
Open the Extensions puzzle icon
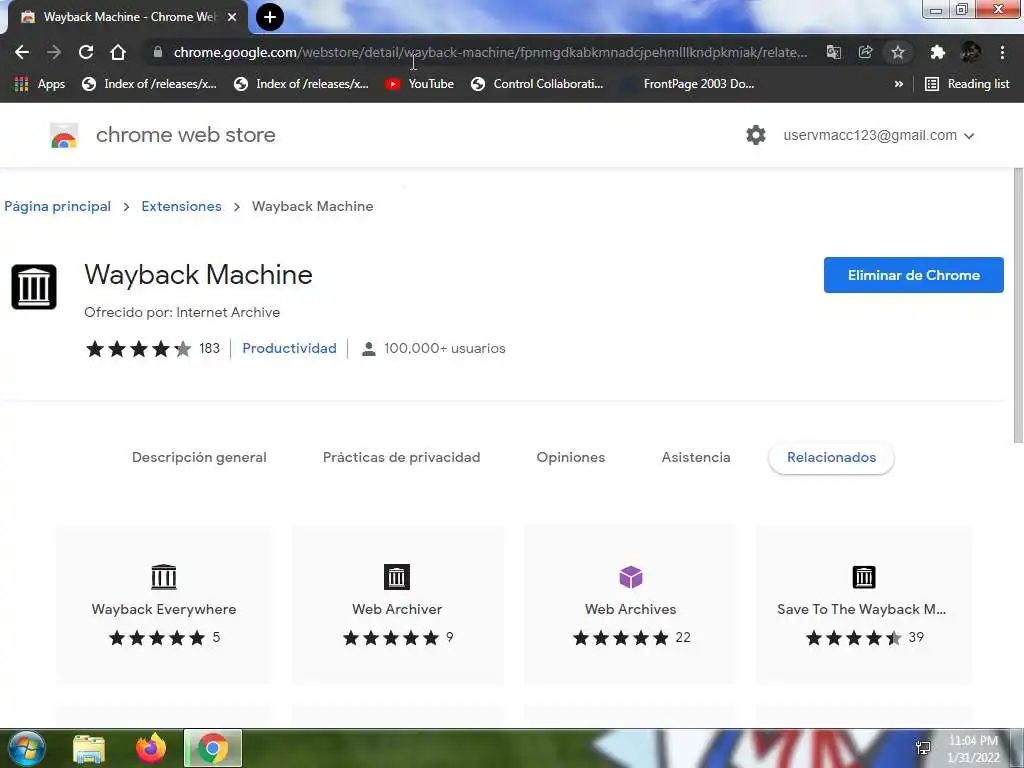pos(938,52)
